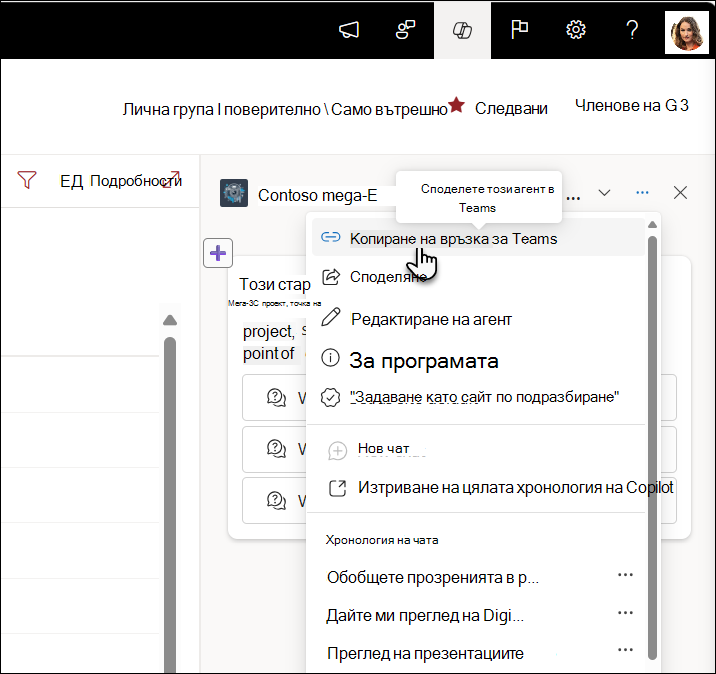Click the megaphone announcements icon
Viewport: 716px width, 674px height.
349,30
